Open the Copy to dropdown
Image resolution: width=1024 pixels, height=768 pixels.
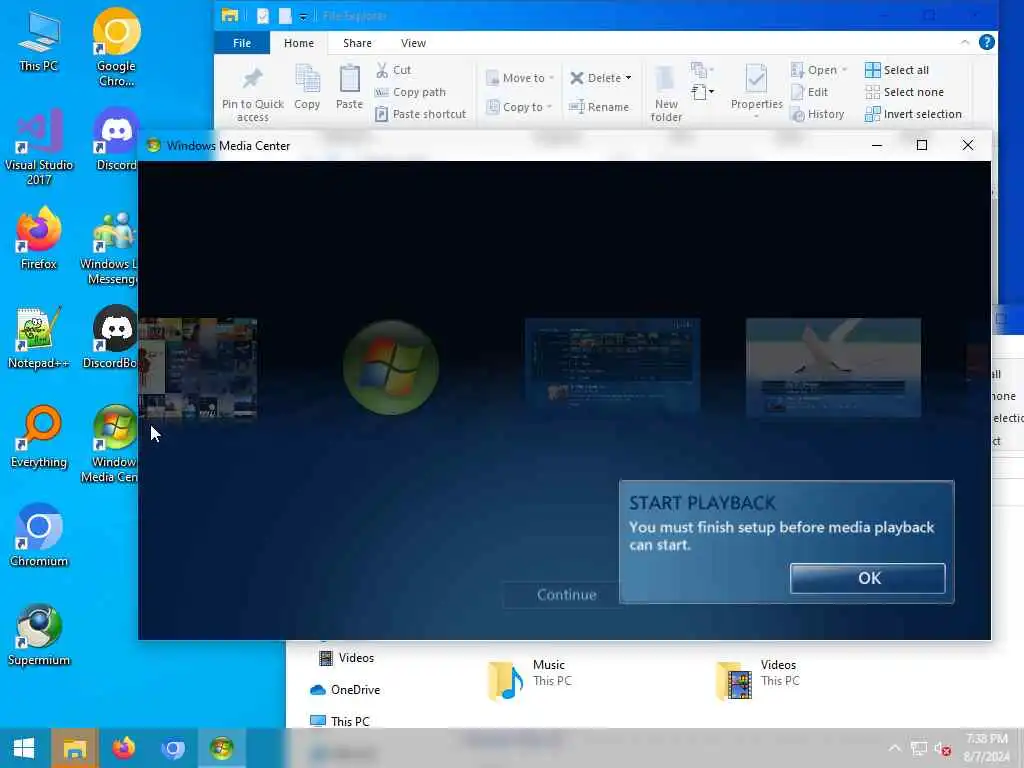pyautogui.click(x=520, y=107)
